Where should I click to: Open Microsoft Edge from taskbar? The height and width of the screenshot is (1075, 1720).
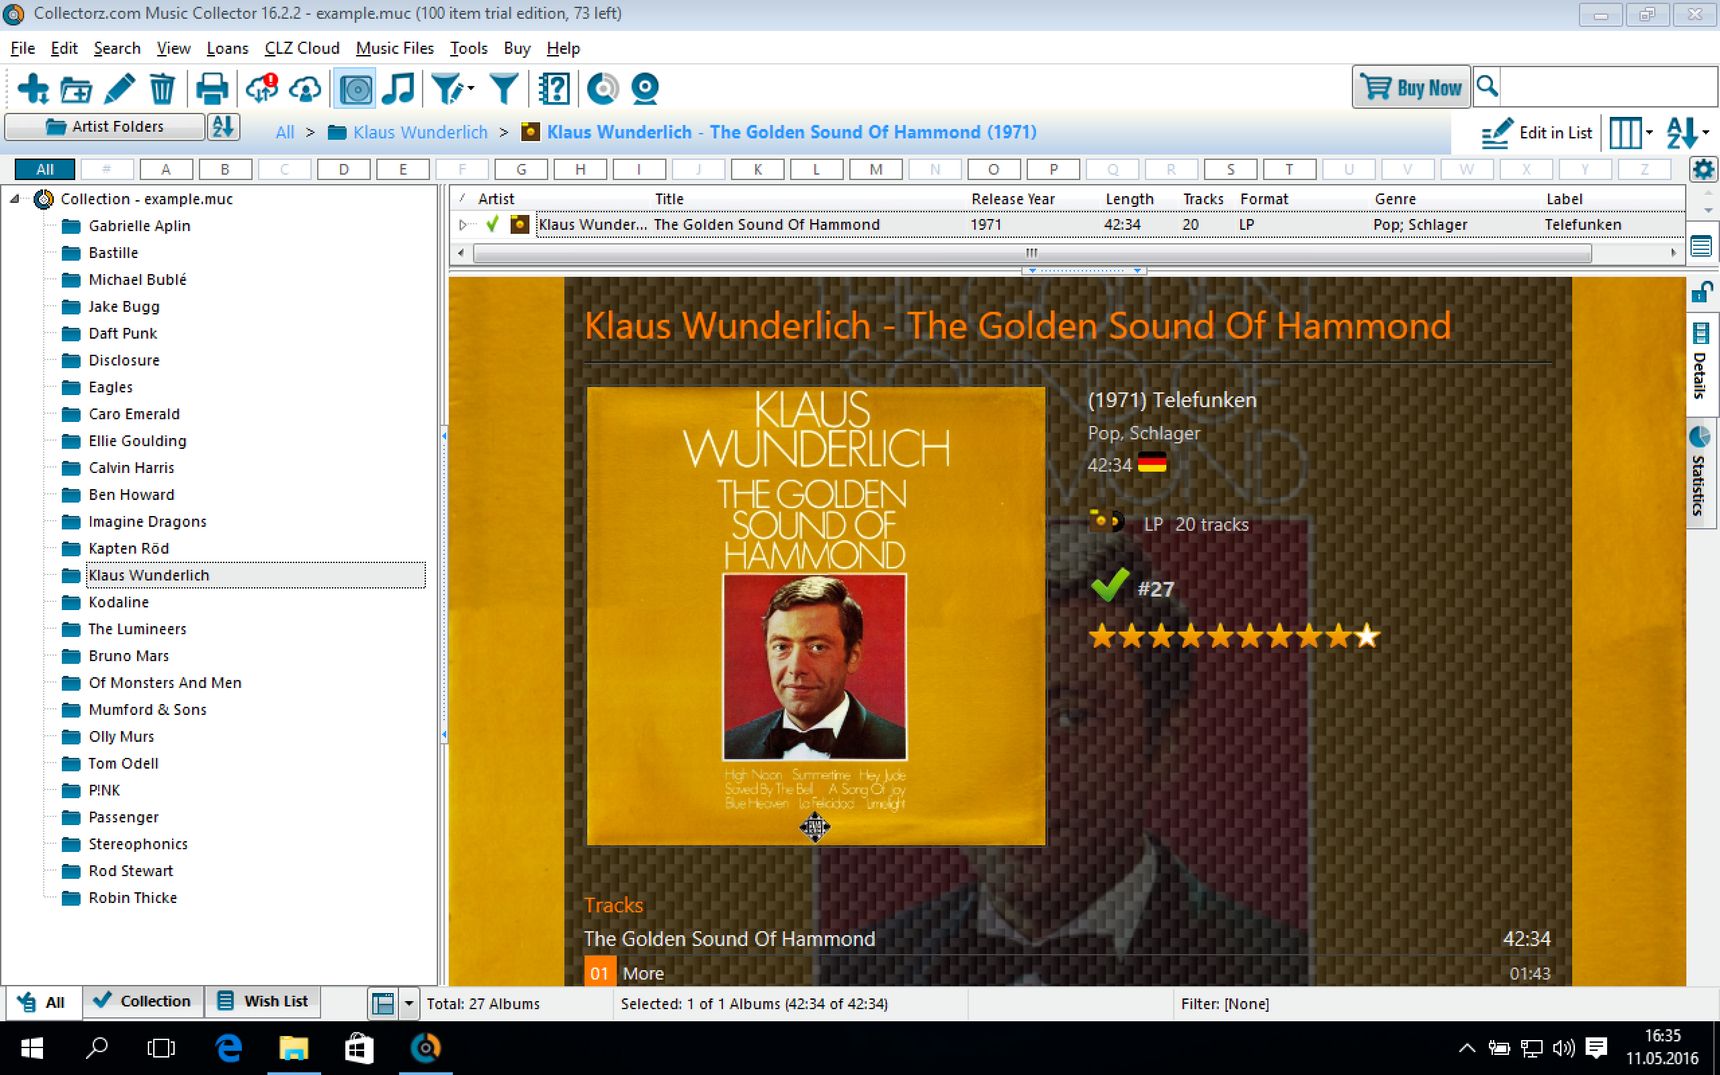[x=229, y=1048]
